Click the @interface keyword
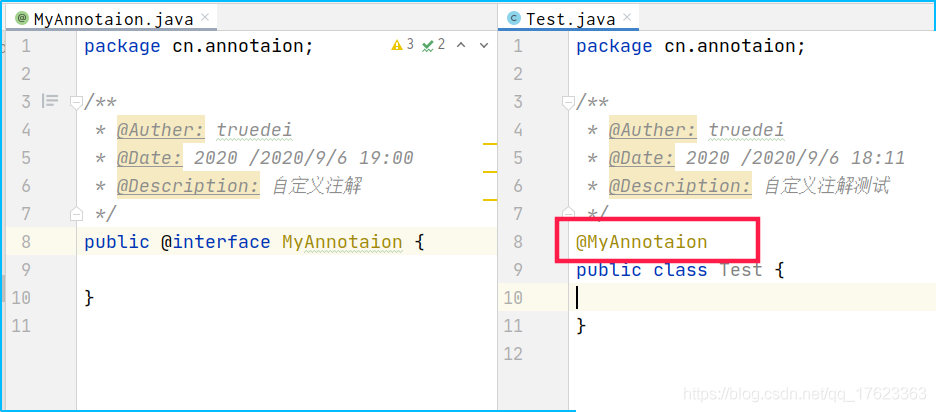936x412 pixels. click(x=215, y=242)
